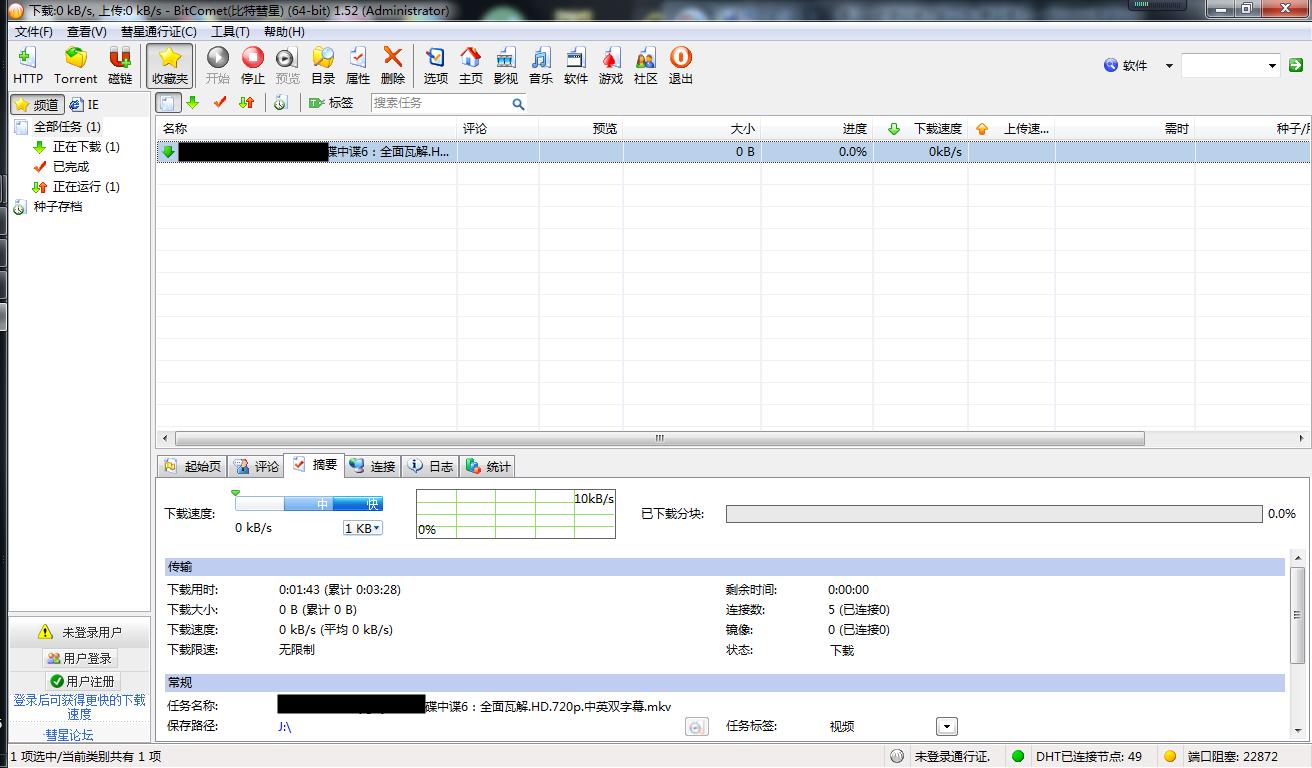The height and width of the screenshot is (768, 1312).
Task: Click the 用户登录 button
Action: (82, 657)
